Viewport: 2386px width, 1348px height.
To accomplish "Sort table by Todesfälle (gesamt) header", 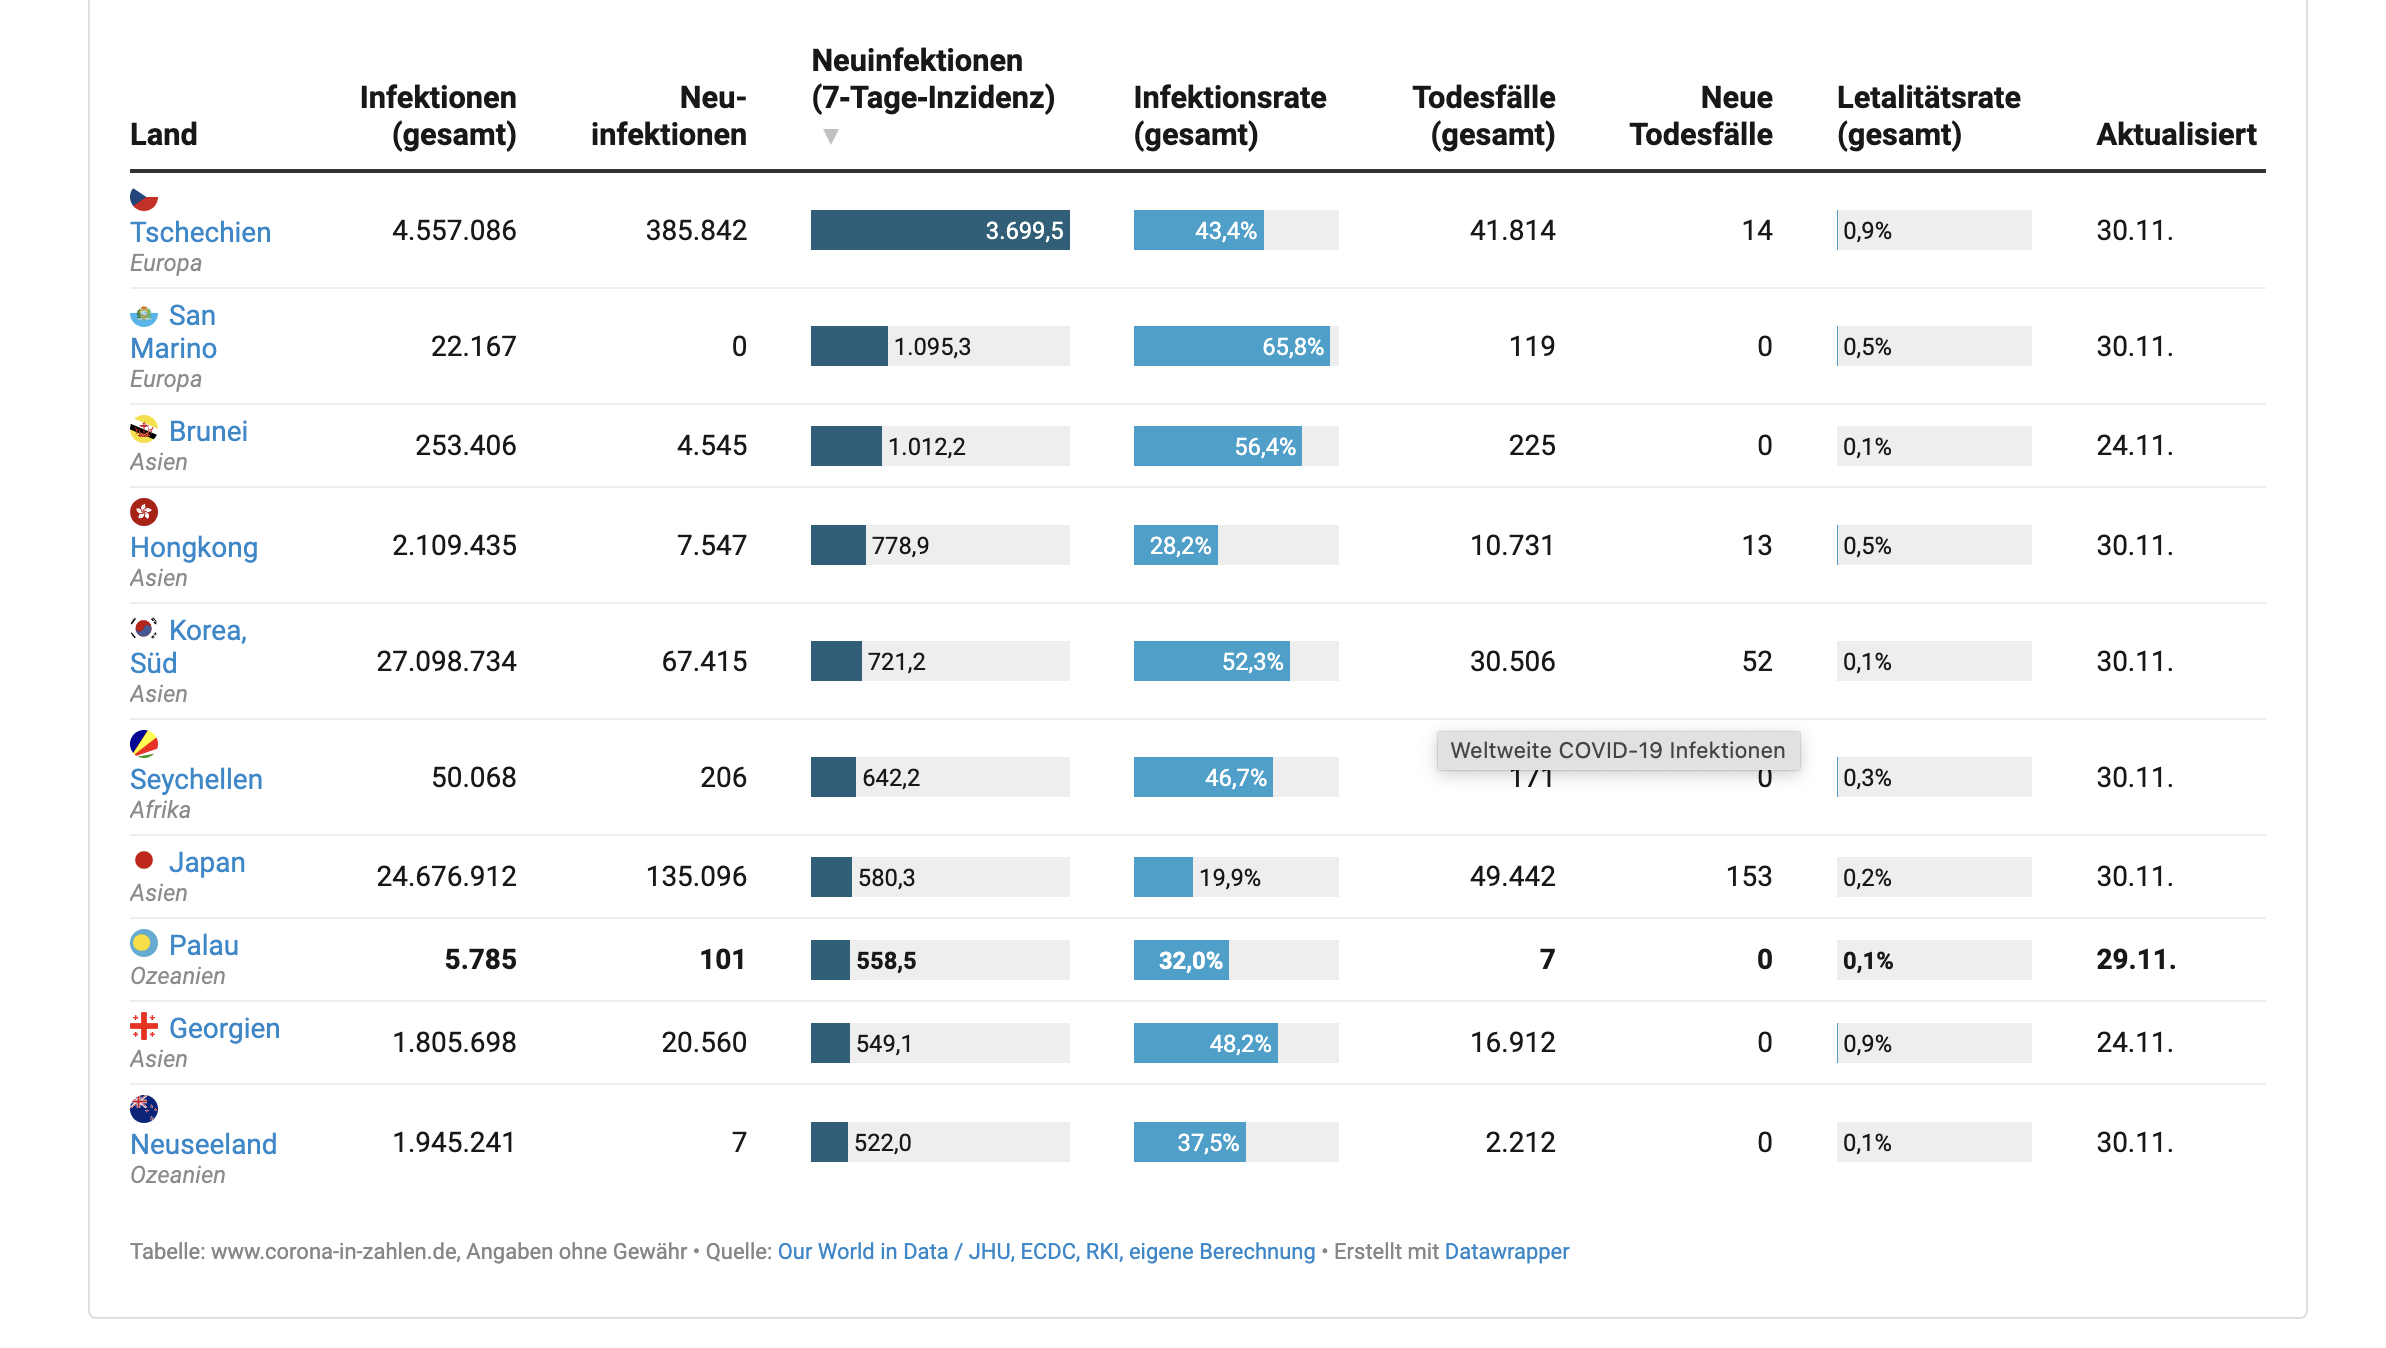I will coord(1483,116).
